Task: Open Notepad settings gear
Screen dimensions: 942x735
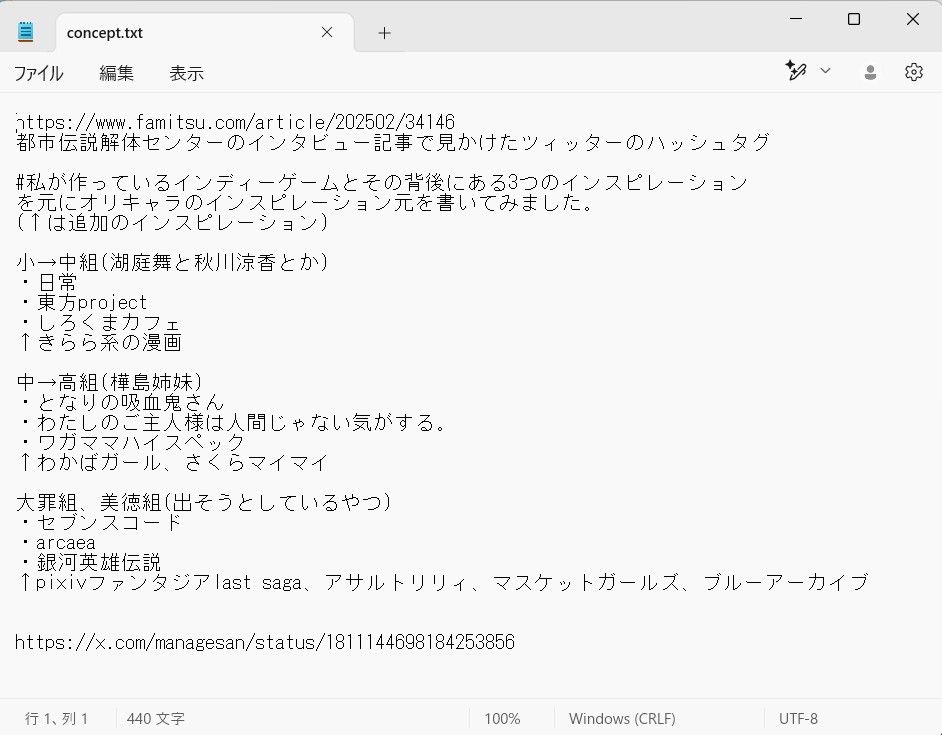Action: (914, 72)
